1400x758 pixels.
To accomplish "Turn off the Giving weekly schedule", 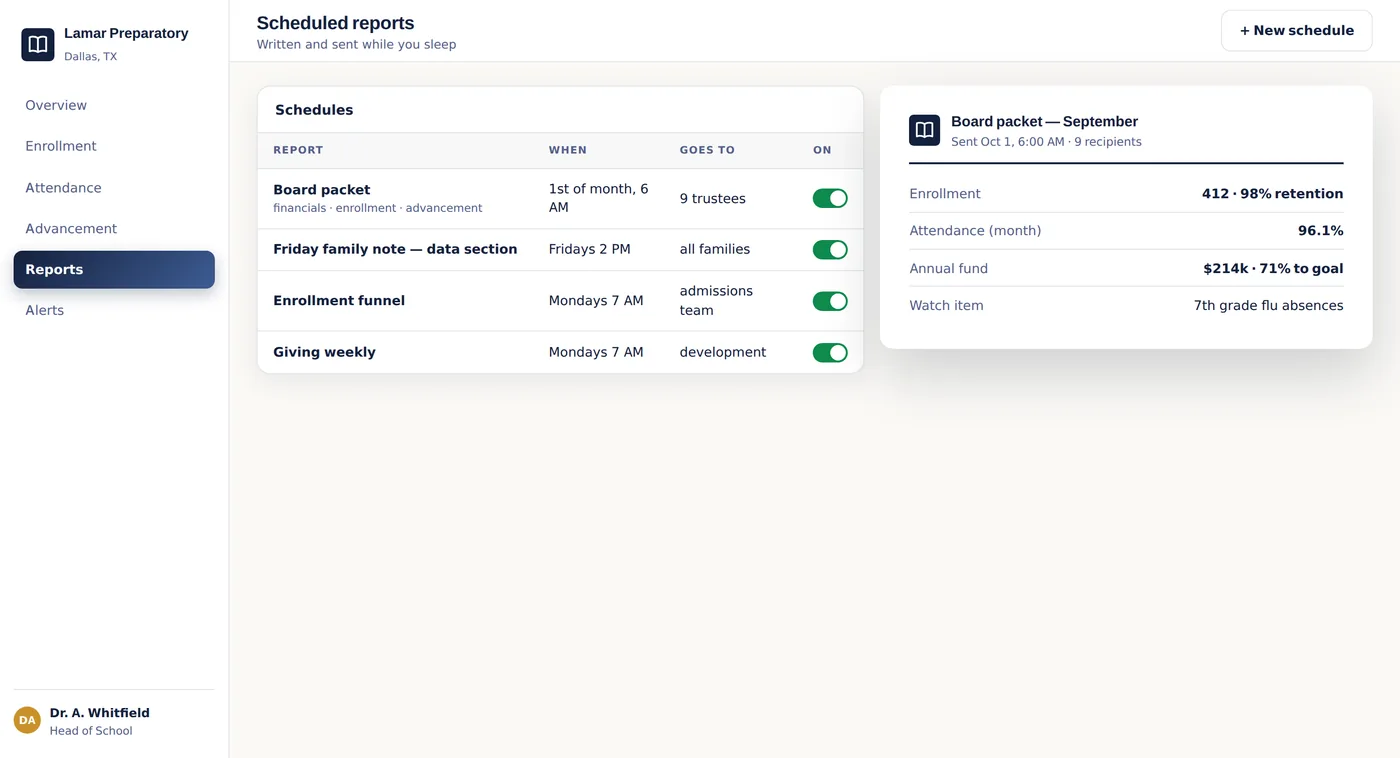I will pyautogui.click(x=830, y=352).
